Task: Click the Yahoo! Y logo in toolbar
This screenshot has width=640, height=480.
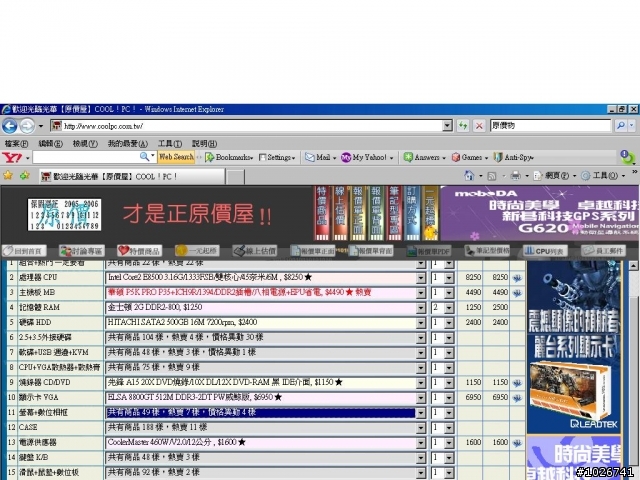Action: [x=12, y=157]
